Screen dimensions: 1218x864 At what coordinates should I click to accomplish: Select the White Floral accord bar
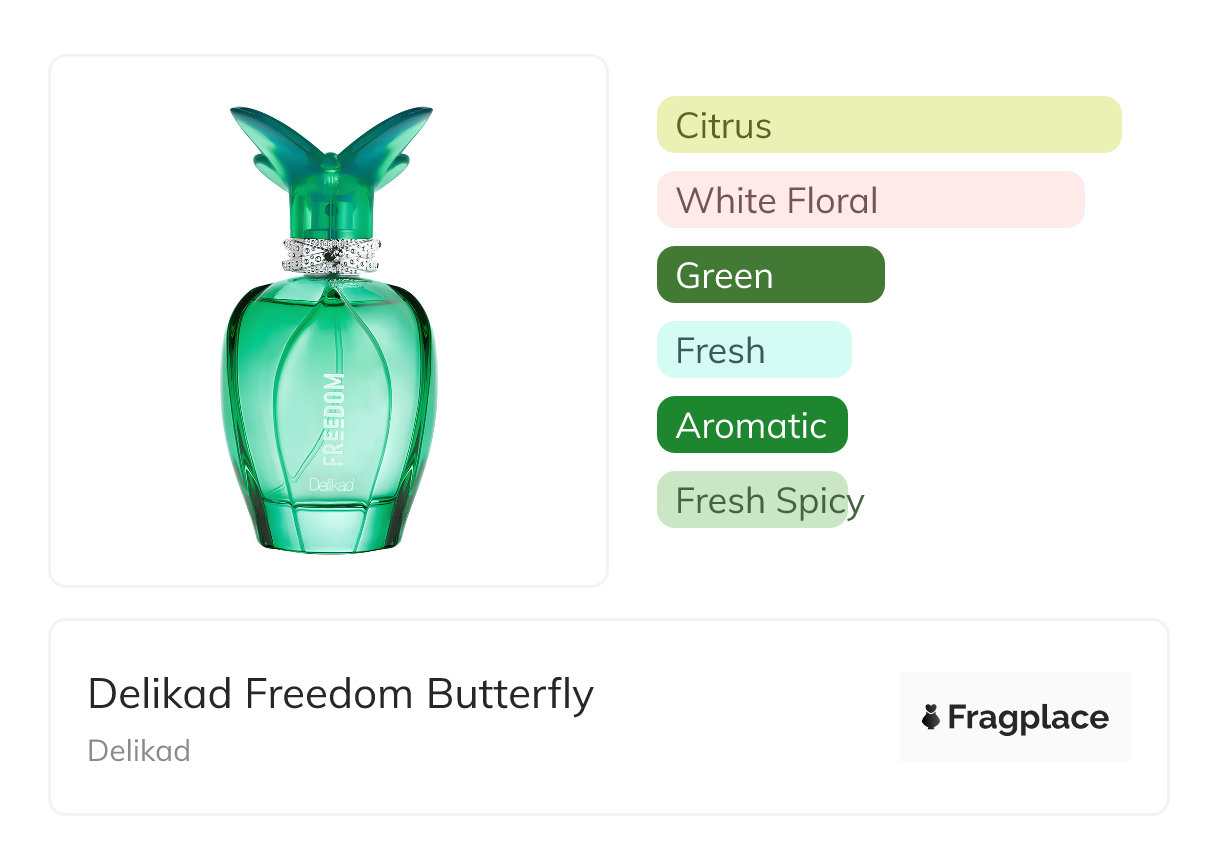pos(870,200)
